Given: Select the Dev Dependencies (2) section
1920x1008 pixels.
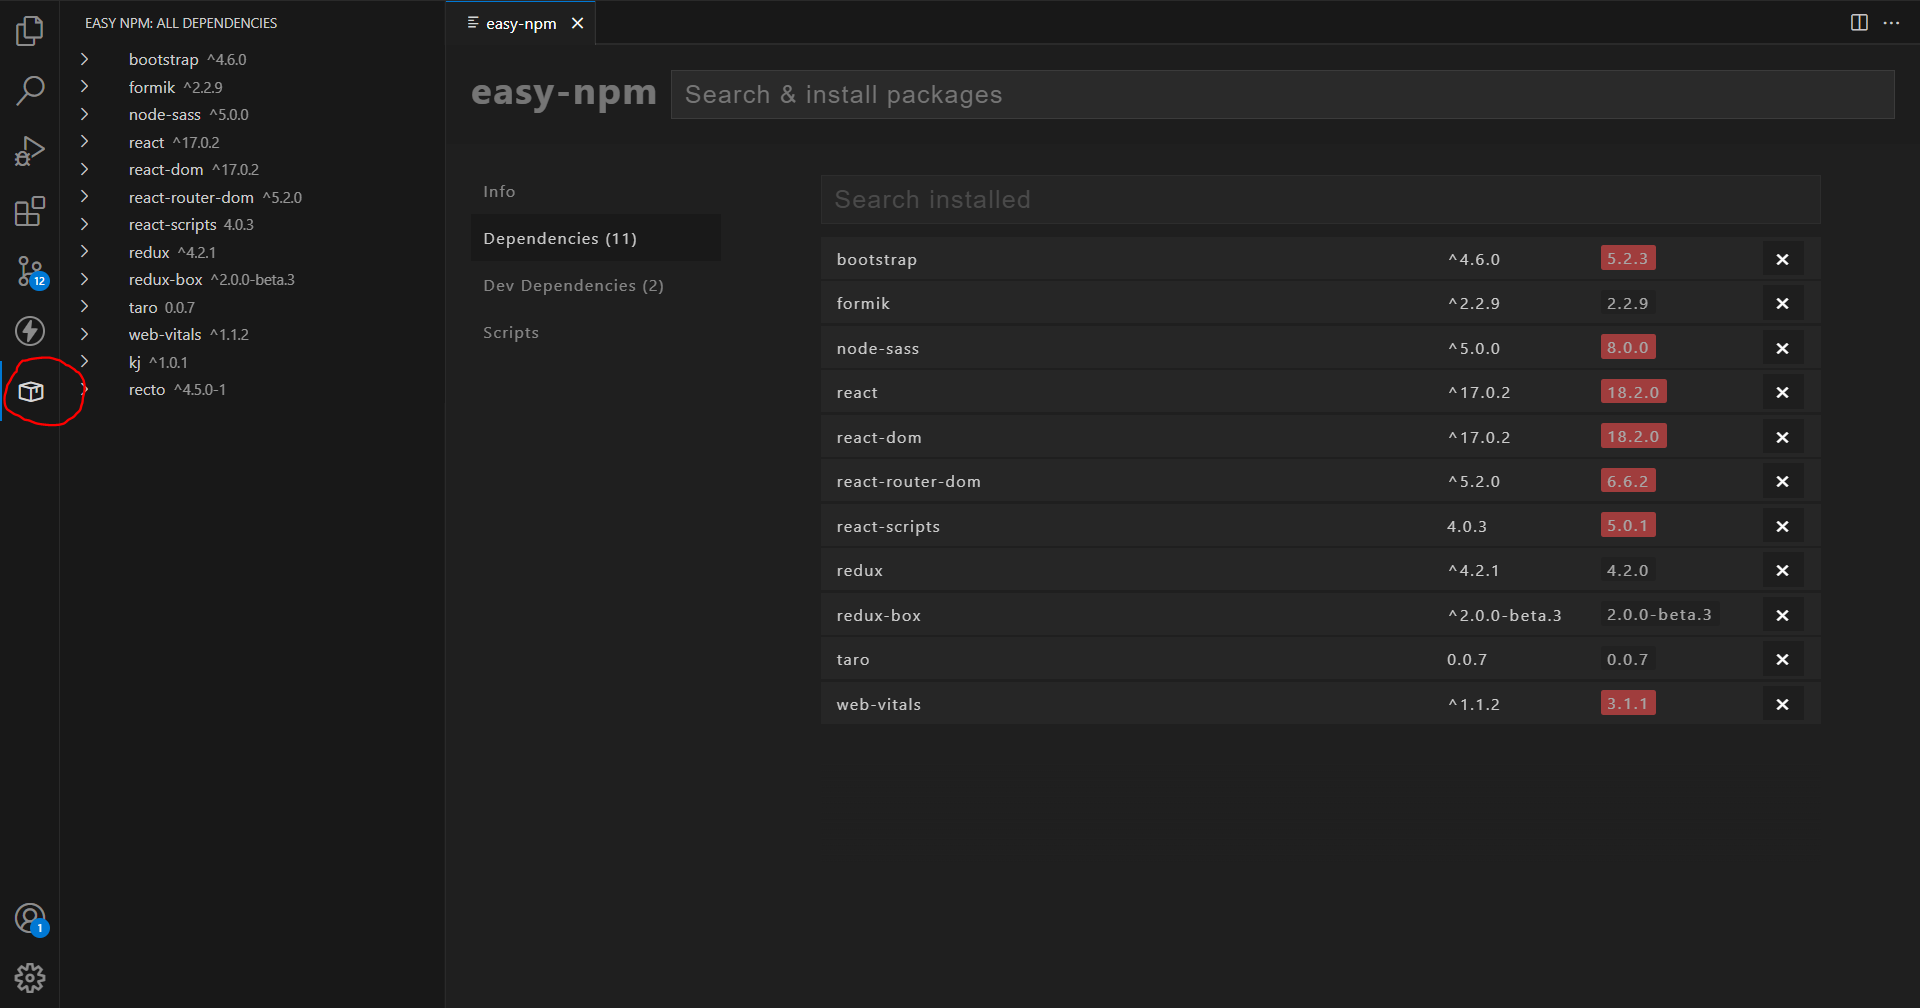Looking at the screenshot, I should [x=596, y=285].
